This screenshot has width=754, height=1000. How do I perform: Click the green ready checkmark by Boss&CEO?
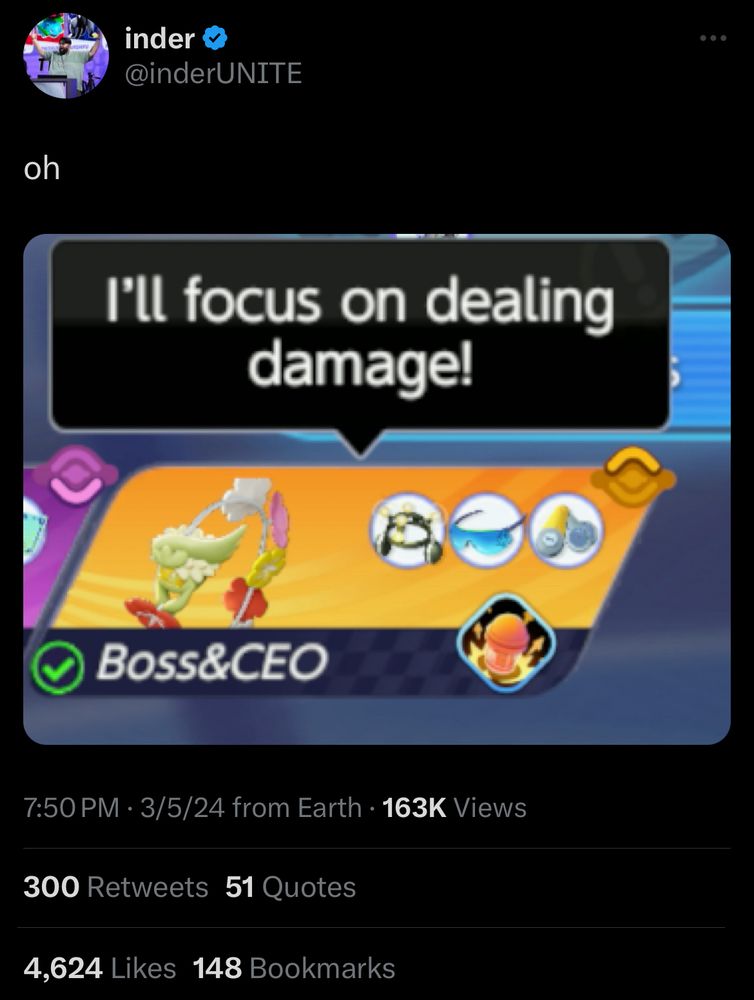point(57,668)
